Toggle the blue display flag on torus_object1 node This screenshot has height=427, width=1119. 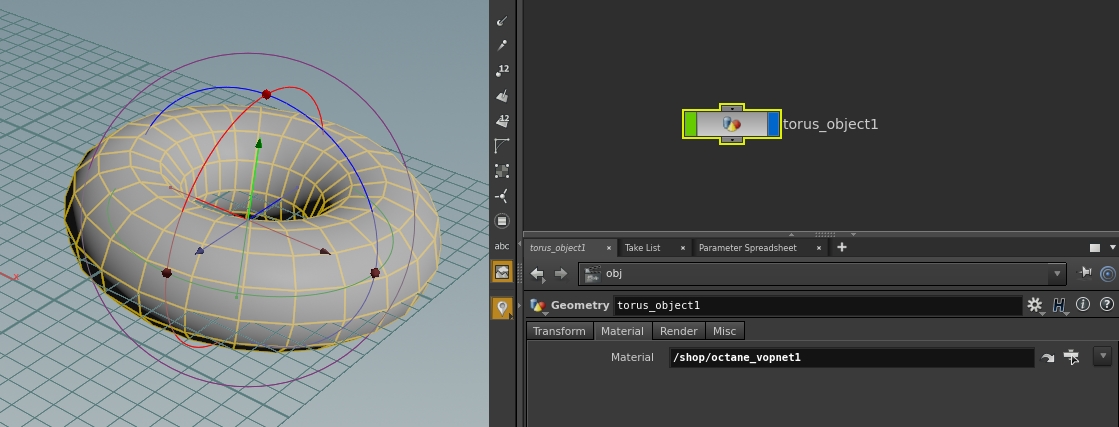coord(773,124)
